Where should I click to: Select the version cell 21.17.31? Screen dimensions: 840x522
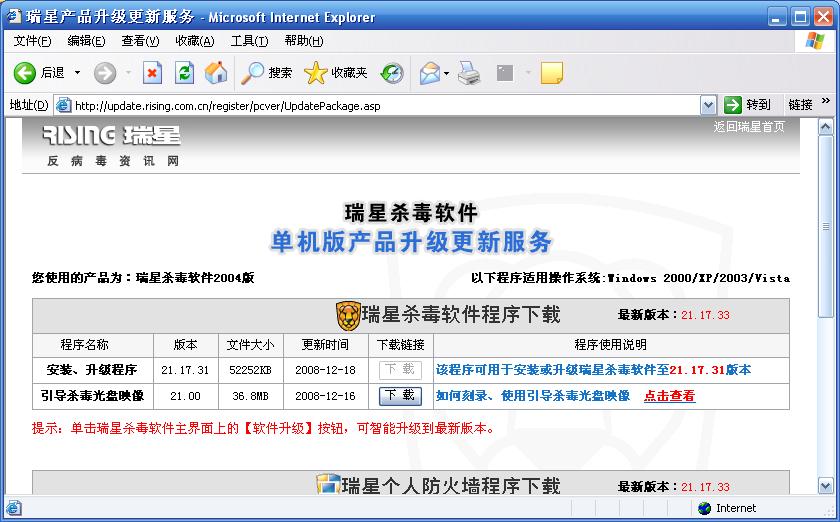click(x=185, y=370)
